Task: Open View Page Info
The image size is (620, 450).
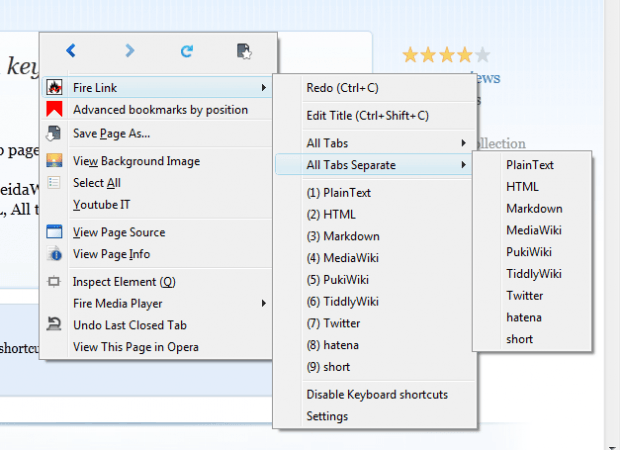Action: tap(156, 254)
